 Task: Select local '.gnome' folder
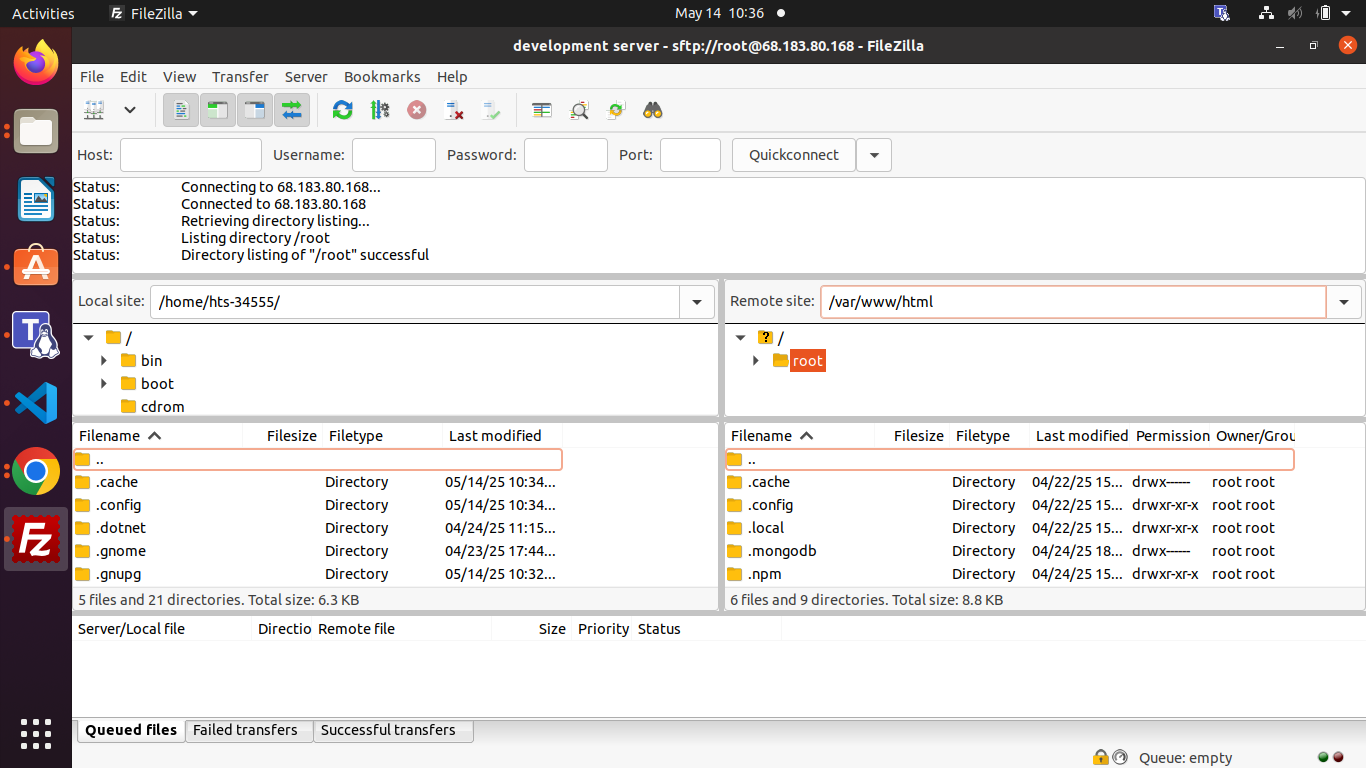point(318,551)
